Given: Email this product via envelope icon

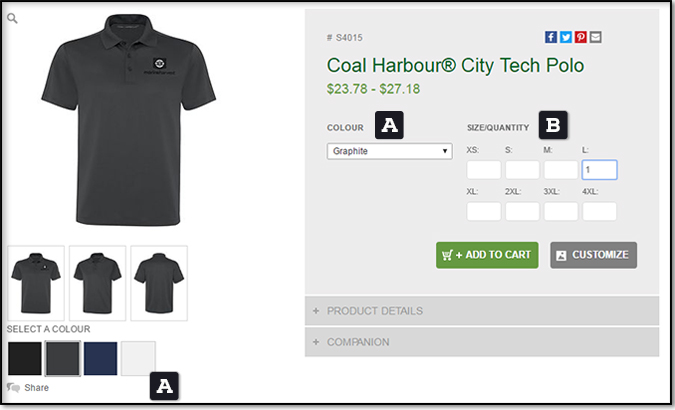Looking at the screenshot, I should (x=596, y=37).
